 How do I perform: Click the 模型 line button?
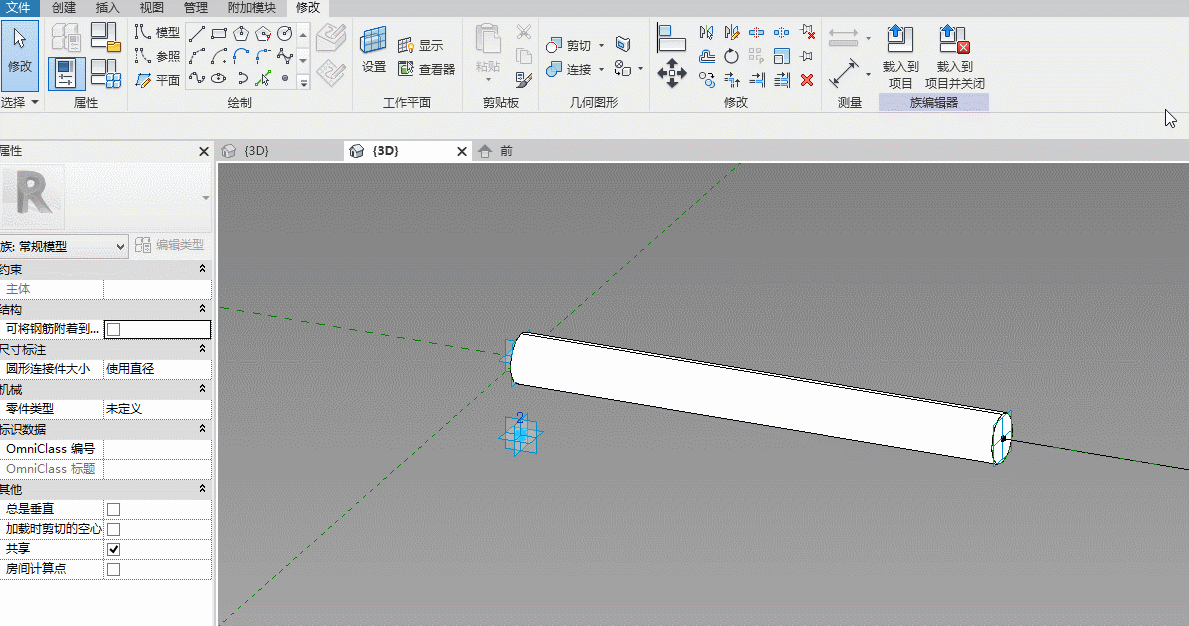158,33
